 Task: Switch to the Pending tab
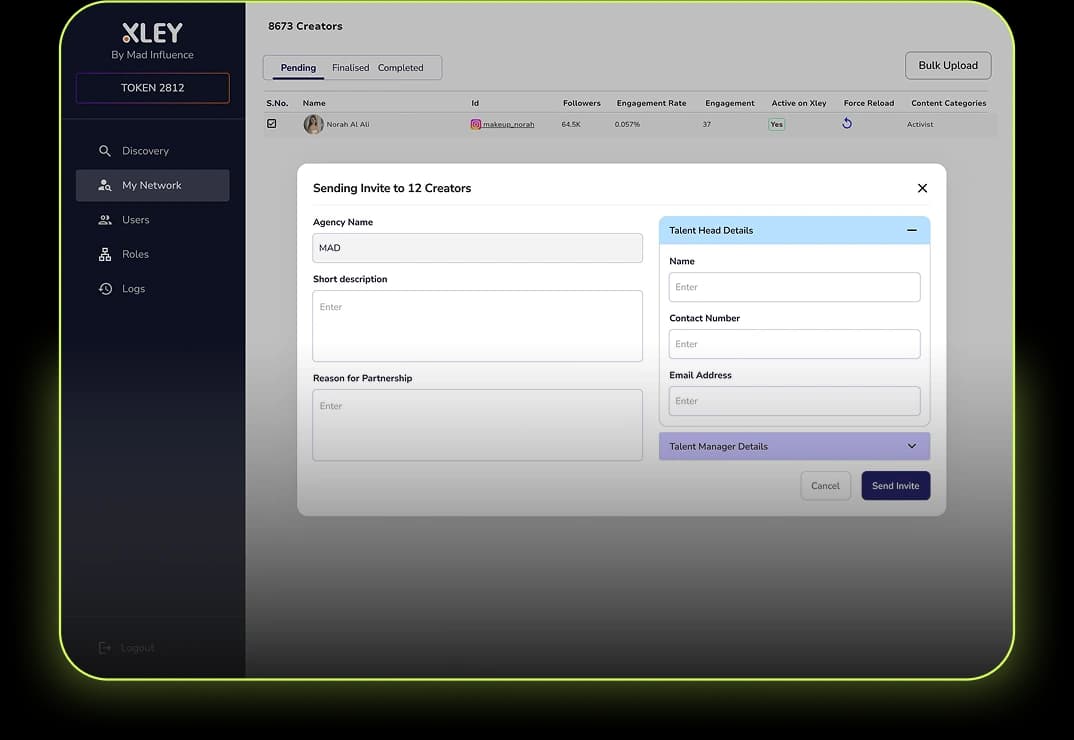[x=298, y=68]
